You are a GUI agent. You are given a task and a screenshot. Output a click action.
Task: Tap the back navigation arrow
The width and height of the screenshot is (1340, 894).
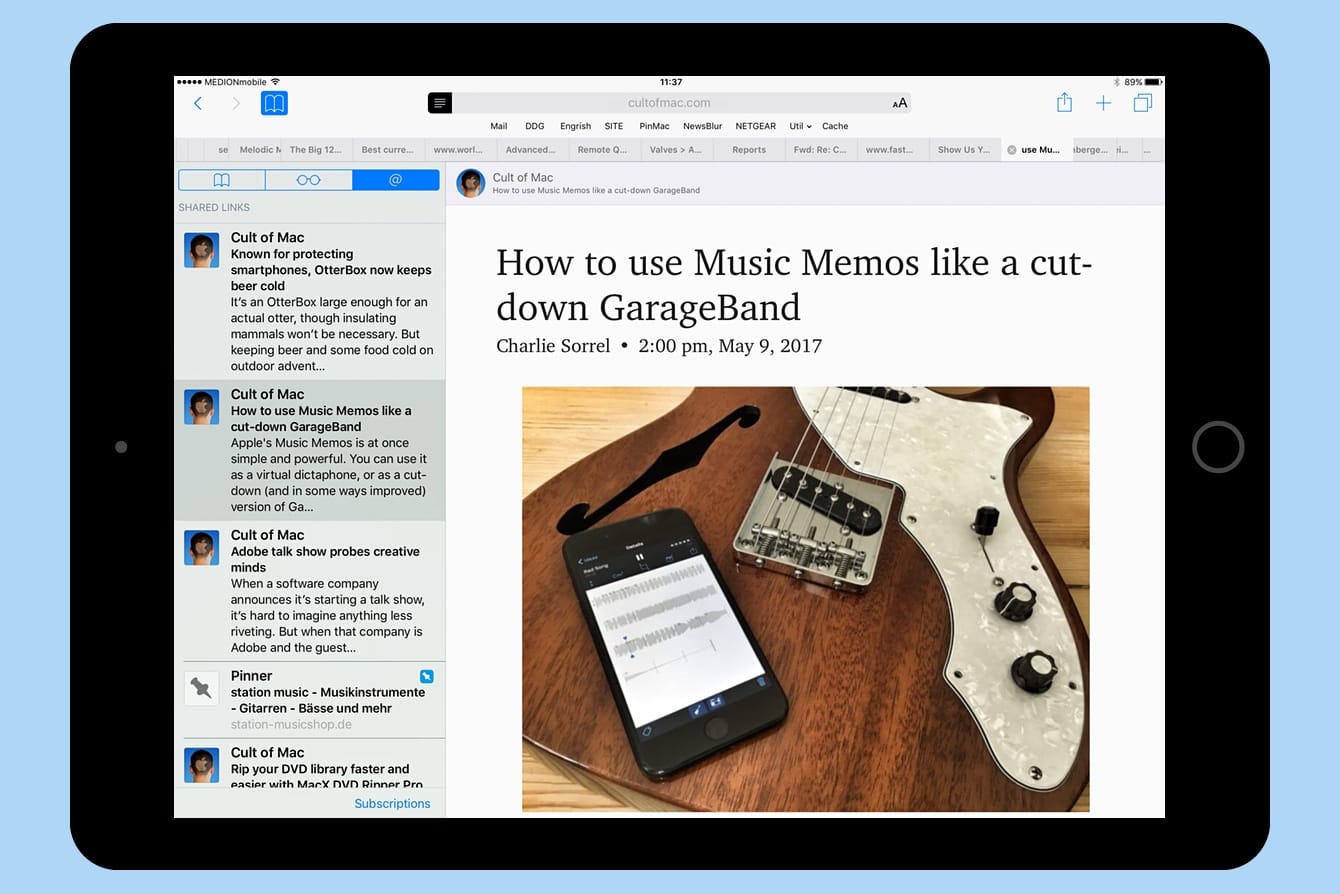(x=198, y=103)
